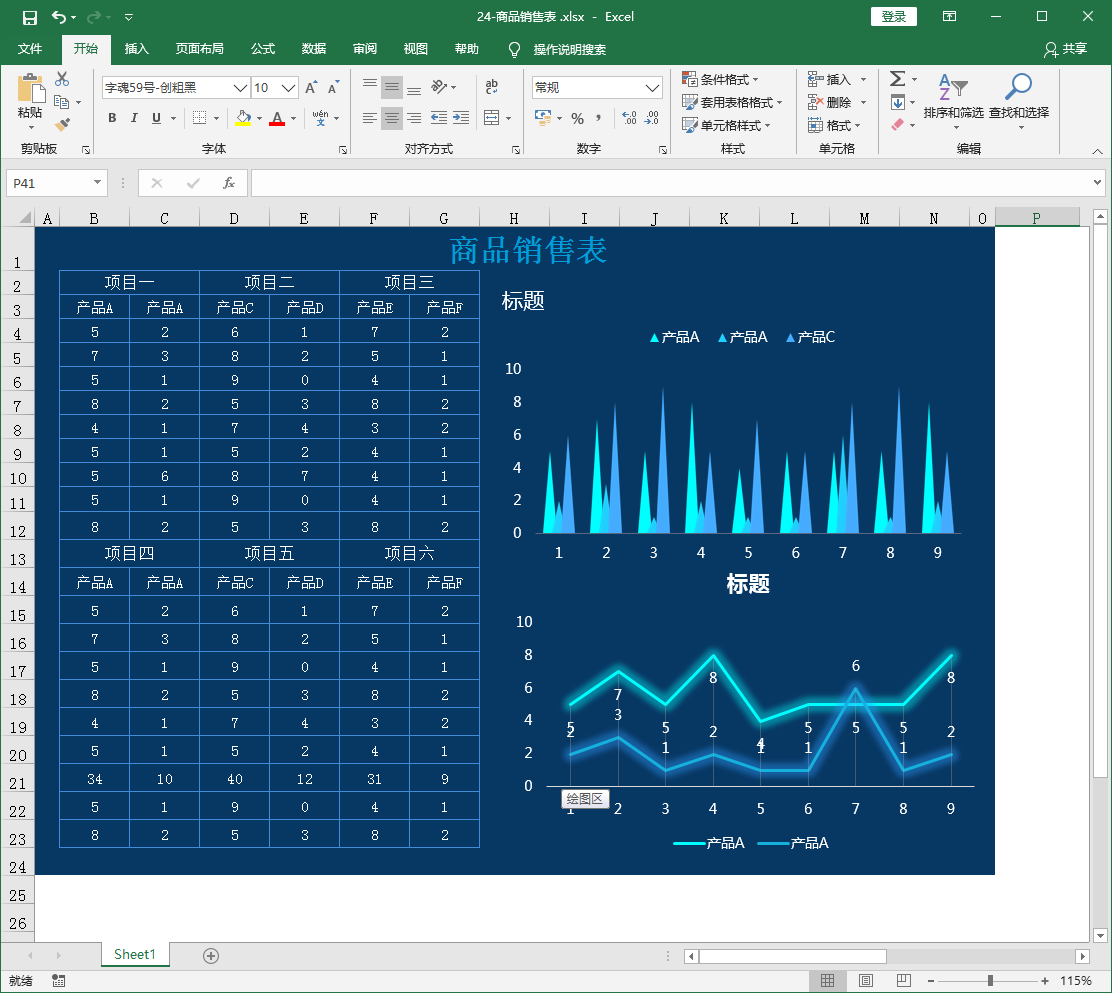Decrease font size icon

coord(333,87)
